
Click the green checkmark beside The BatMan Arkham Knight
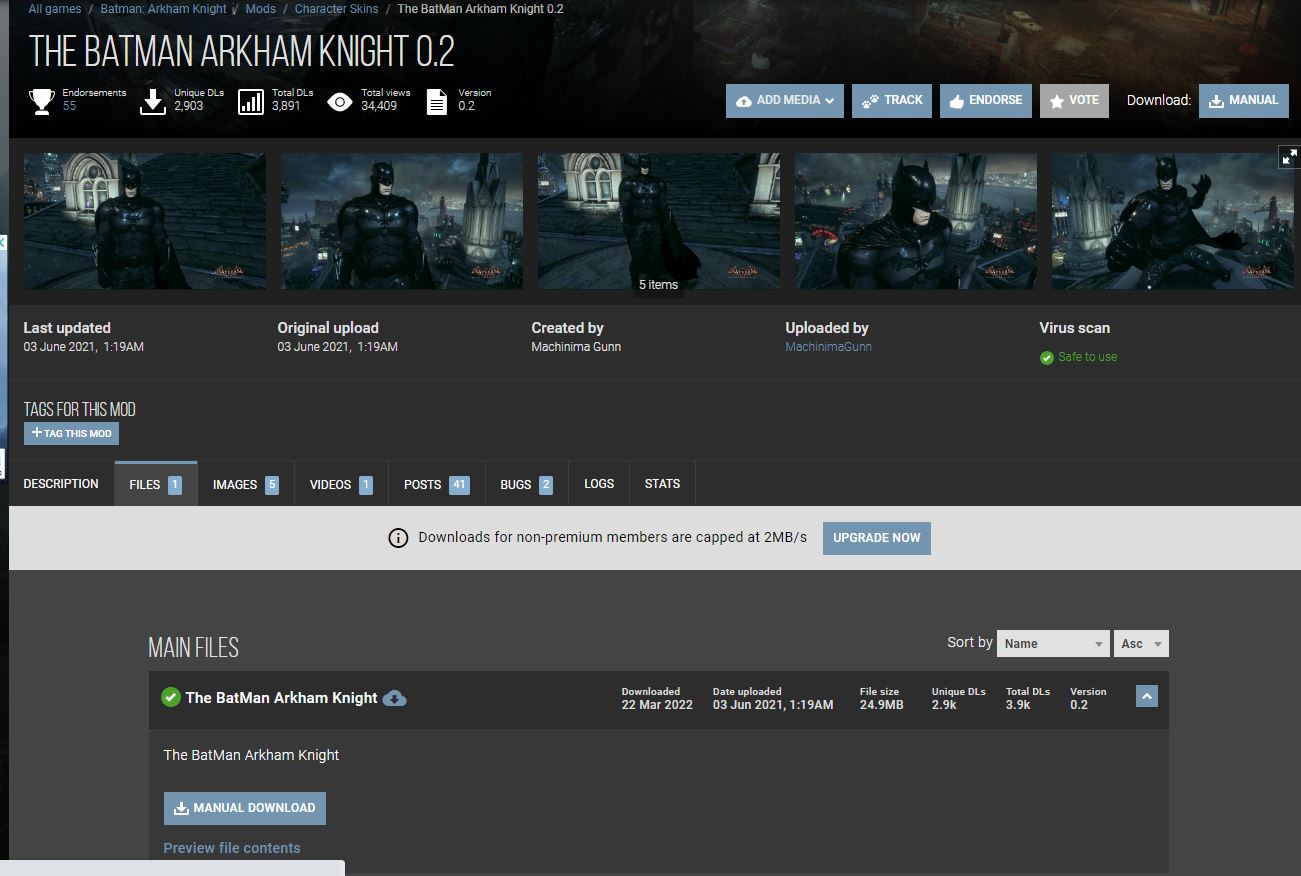171,697
